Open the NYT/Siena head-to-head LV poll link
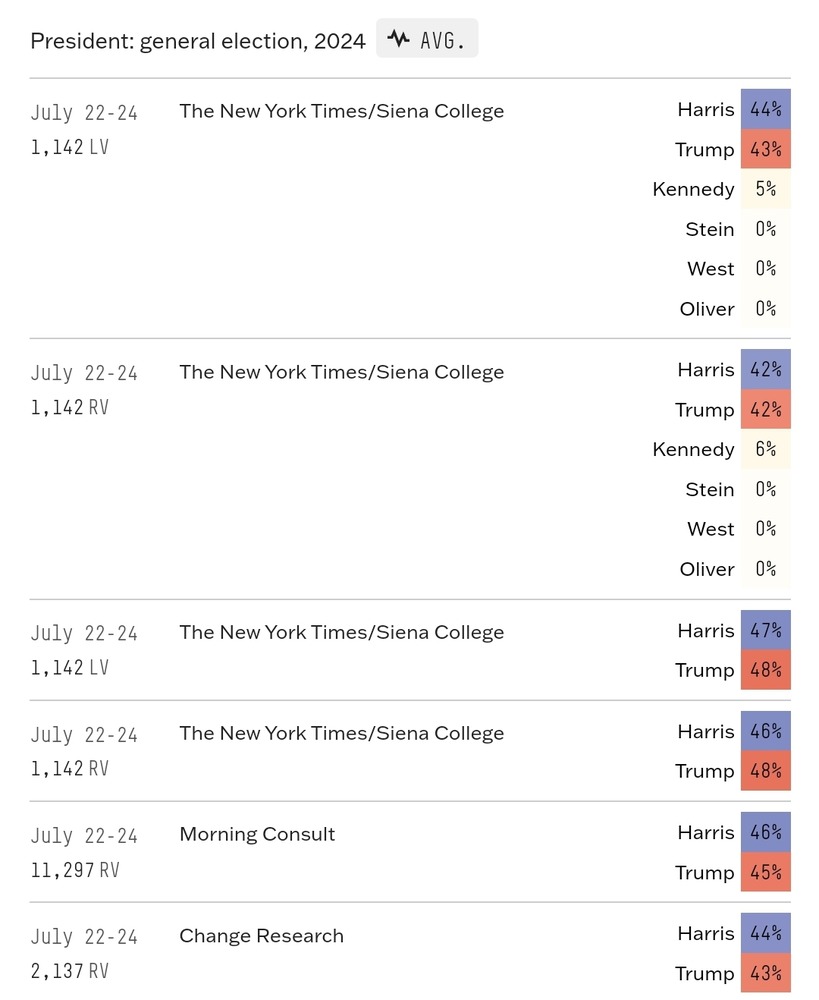The width and height of the screenshot is (819, 1000). 341,632
